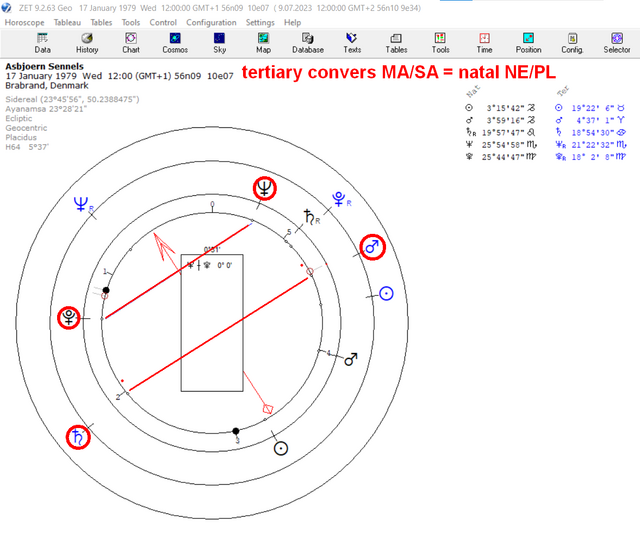Click the ZET application icon in title bar
640x545 pixels.
6,7
